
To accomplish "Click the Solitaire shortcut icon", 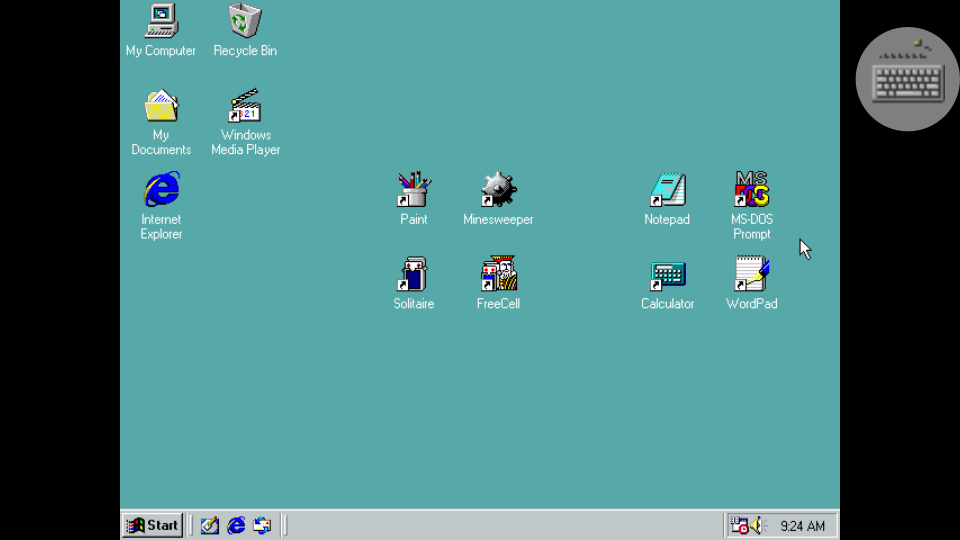I will click(x=413, y=274).
